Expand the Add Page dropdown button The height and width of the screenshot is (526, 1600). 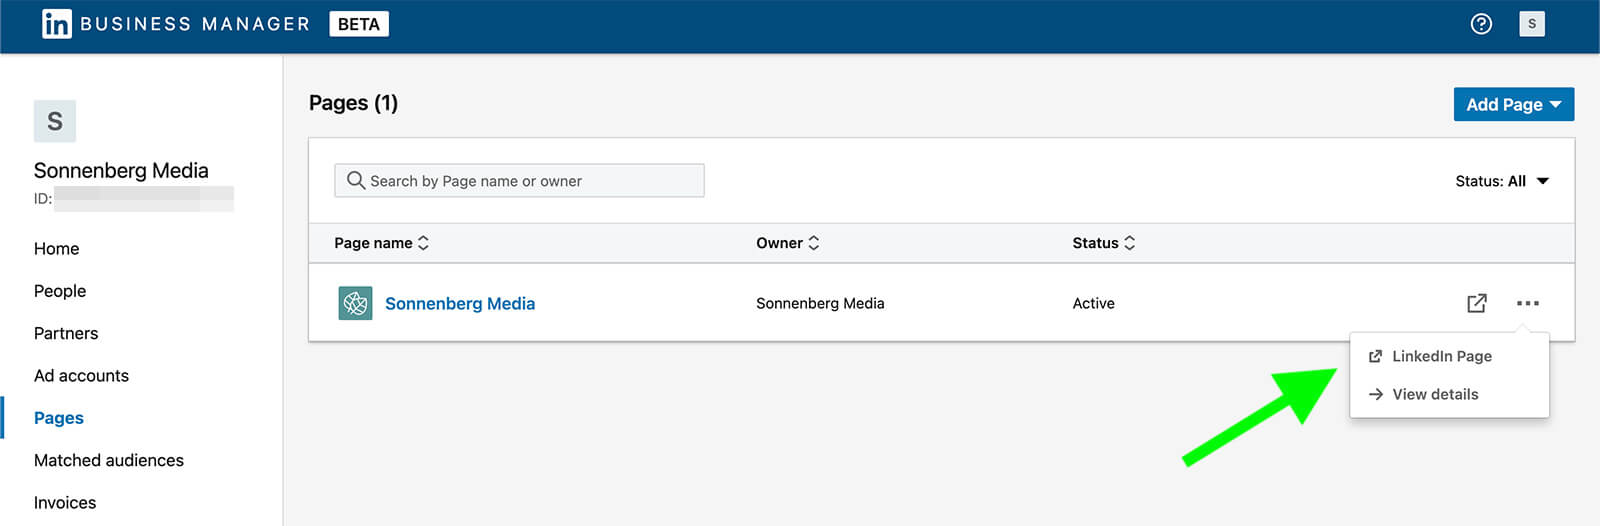click(1514, 104)
